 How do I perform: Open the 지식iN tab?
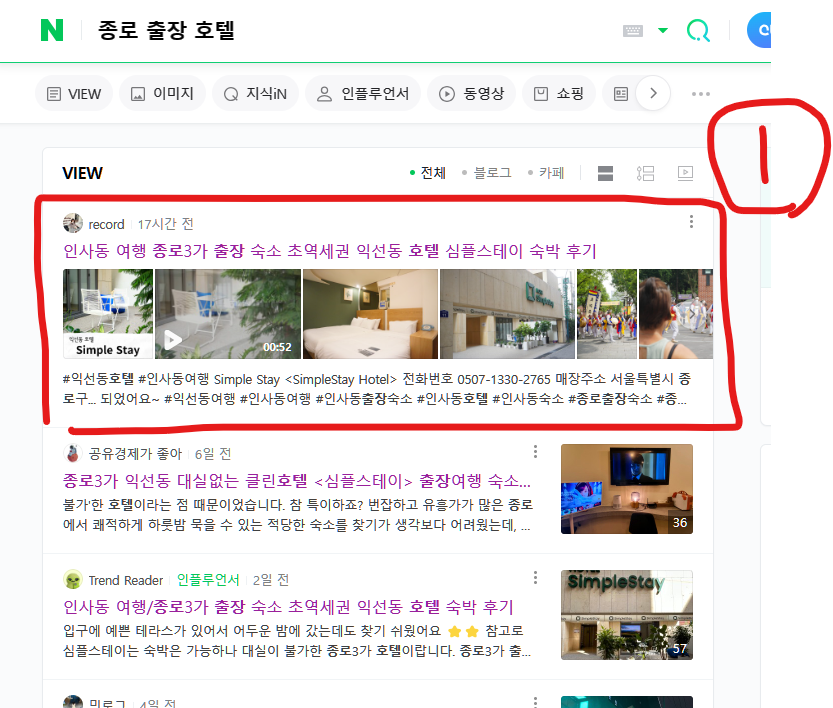pyautogui.click(x=256, y=94)
